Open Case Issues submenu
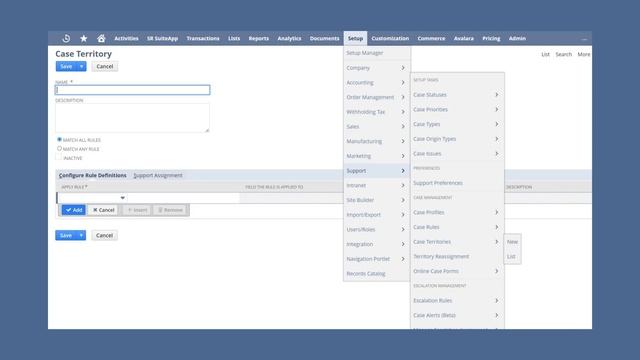640x360 pixels. pyautogui.click(x=457, y=153)
